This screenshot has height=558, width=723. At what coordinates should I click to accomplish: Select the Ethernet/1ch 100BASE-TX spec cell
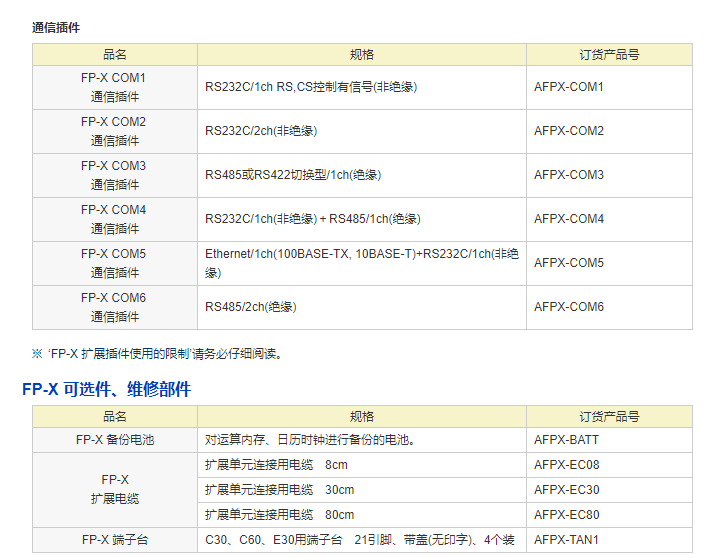point(362,263)
